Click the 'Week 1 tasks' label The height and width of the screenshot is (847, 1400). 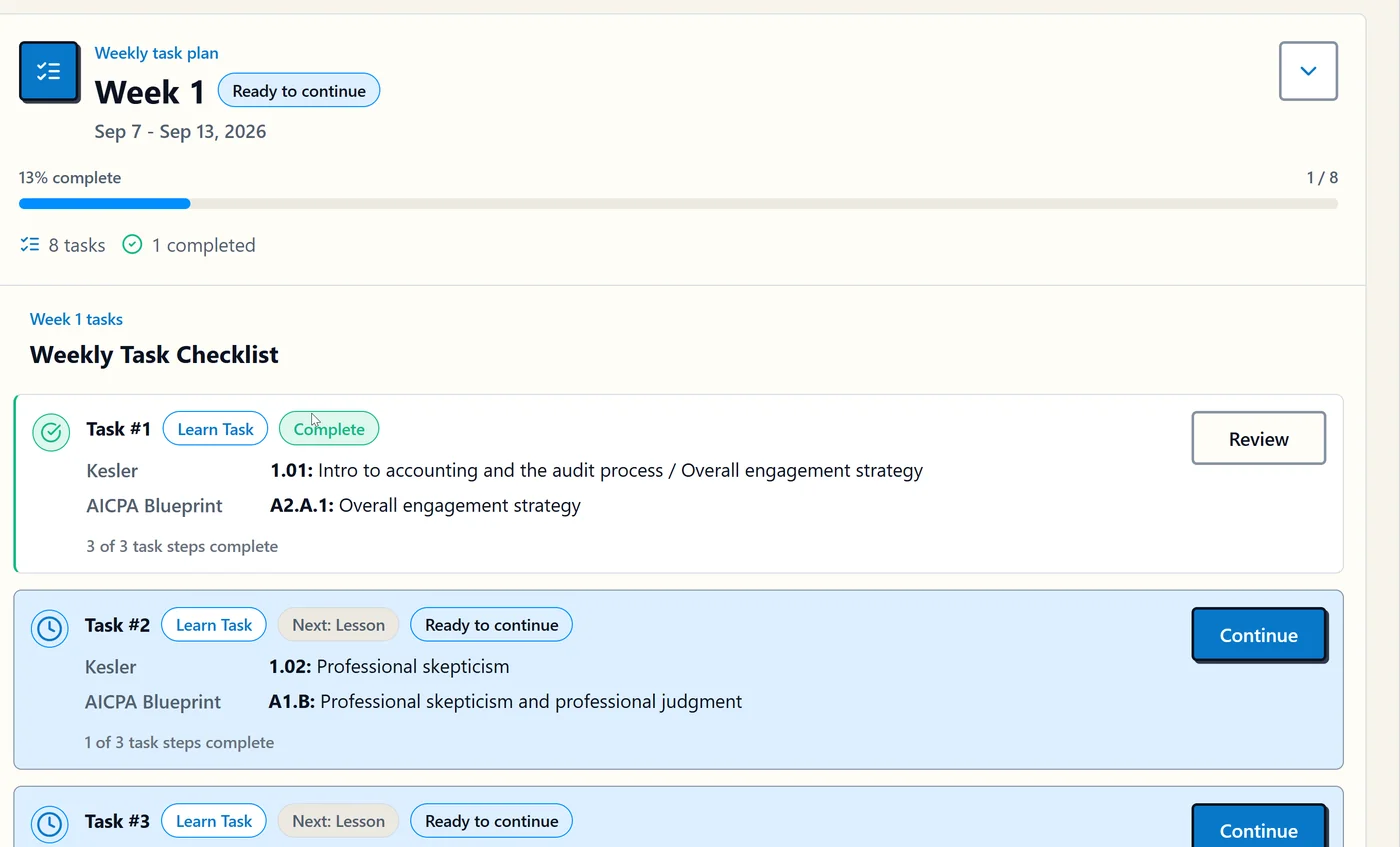point(76,319)
